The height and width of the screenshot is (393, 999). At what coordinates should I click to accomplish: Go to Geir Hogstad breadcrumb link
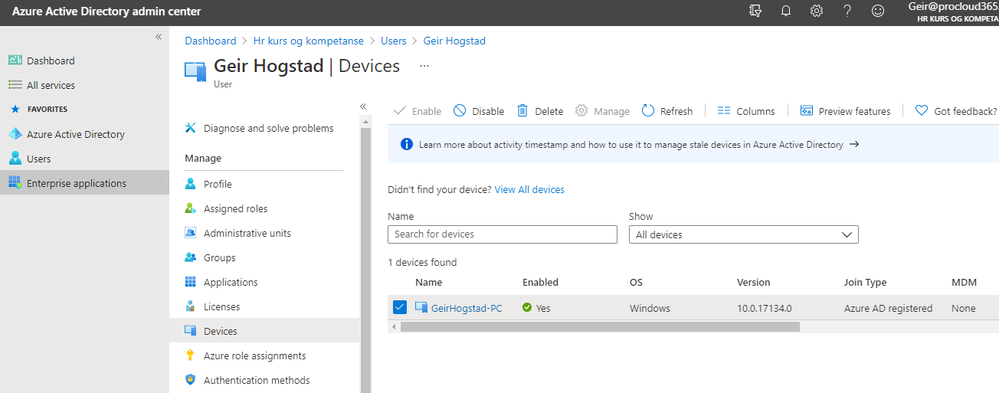pos(454,41)
